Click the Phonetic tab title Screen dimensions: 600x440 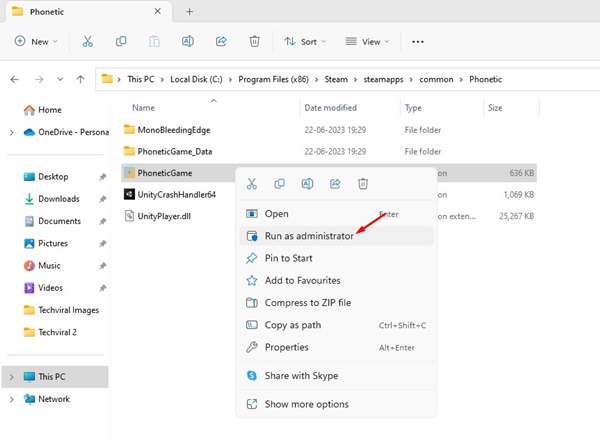[47, 11]
